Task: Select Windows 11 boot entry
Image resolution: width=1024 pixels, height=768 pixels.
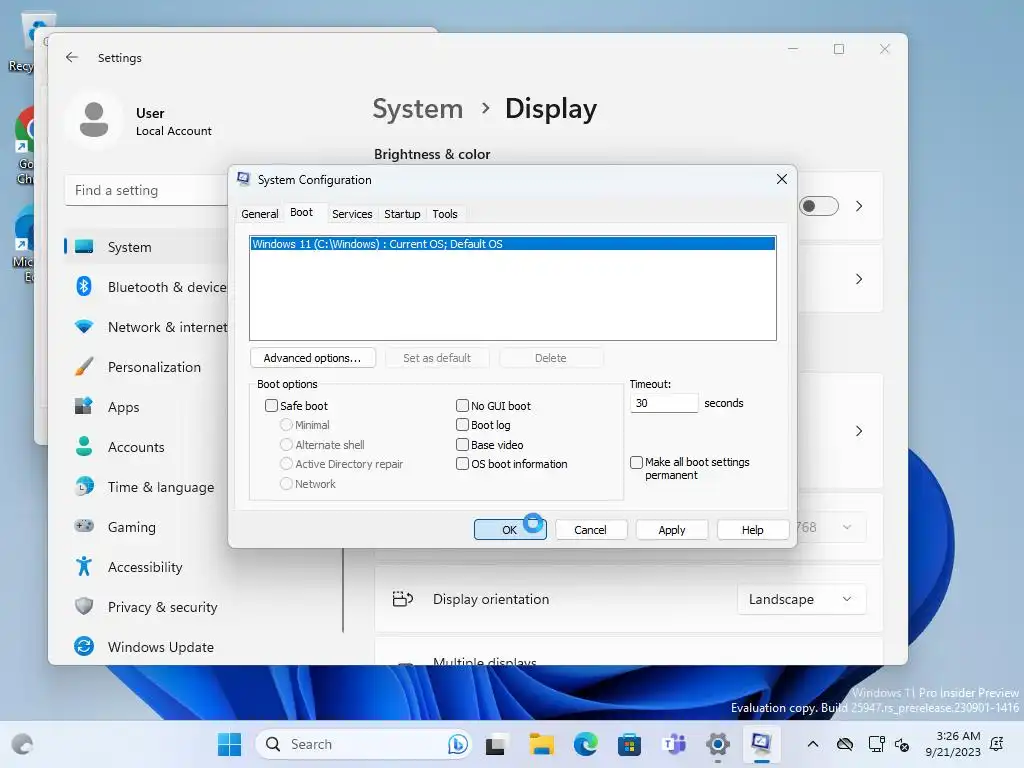Action: click(x=513, y=244)
